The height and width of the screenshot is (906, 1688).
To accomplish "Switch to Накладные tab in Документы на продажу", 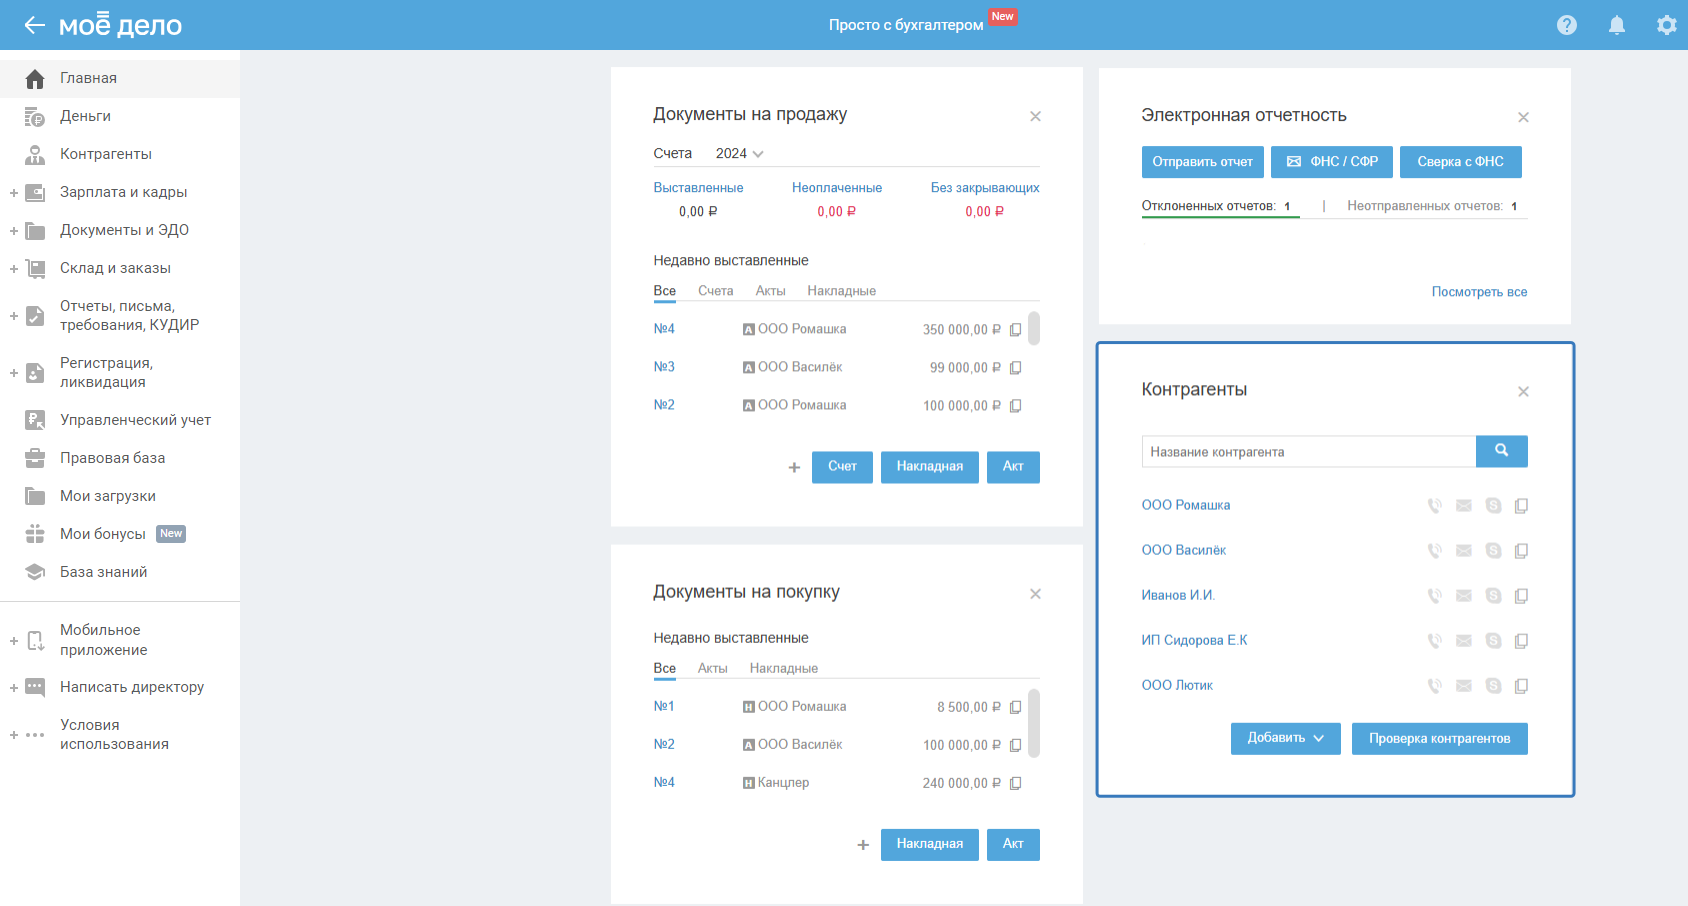I will click(841, 291).
